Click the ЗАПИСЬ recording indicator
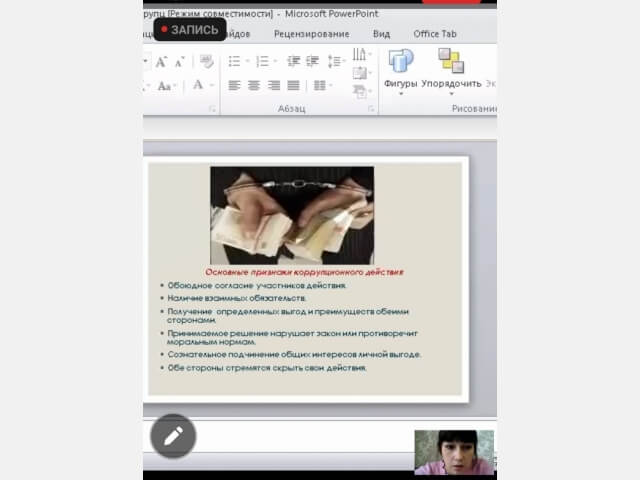The image size is (640, 480). [x=190, y=29]
